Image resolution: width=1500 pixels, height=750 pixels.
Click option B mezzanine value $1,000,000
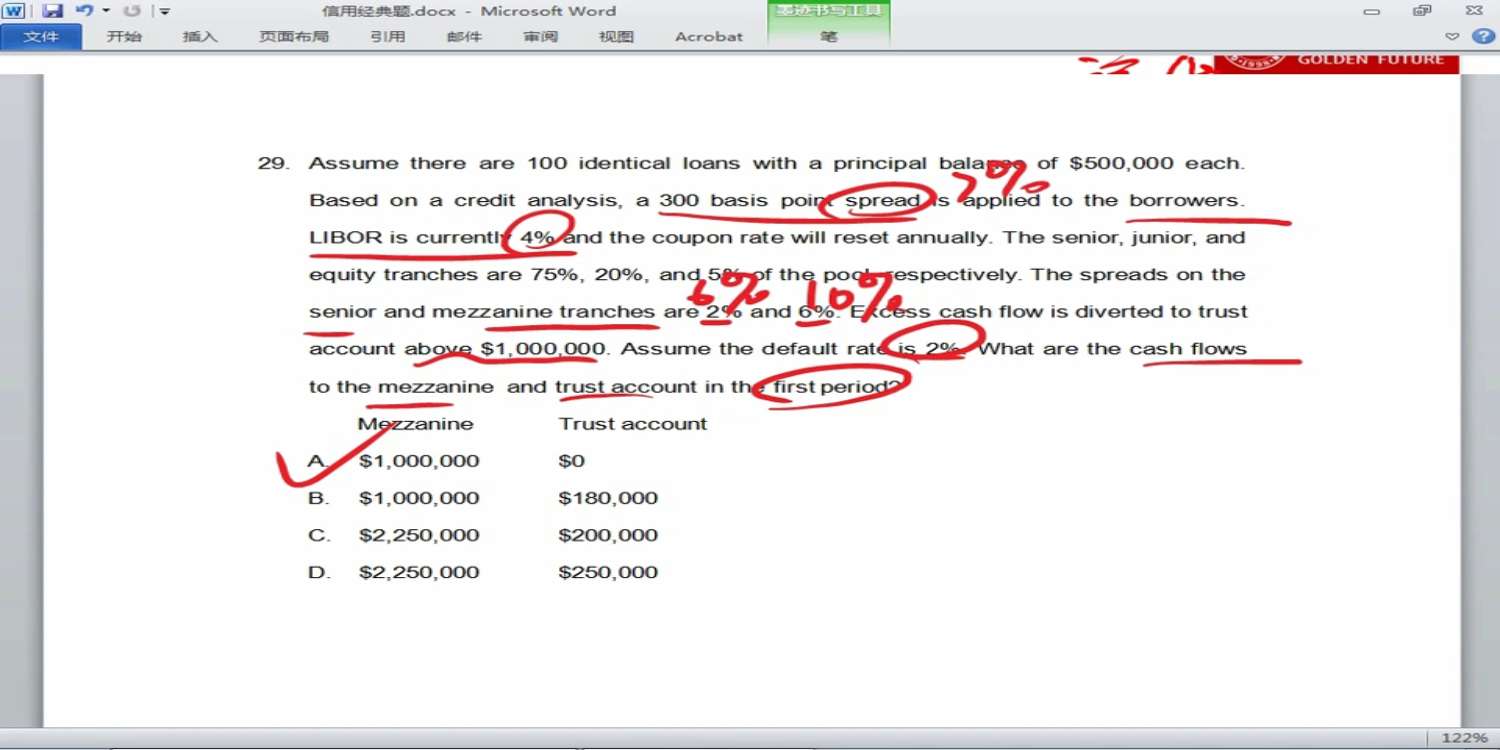pos(419,498)
